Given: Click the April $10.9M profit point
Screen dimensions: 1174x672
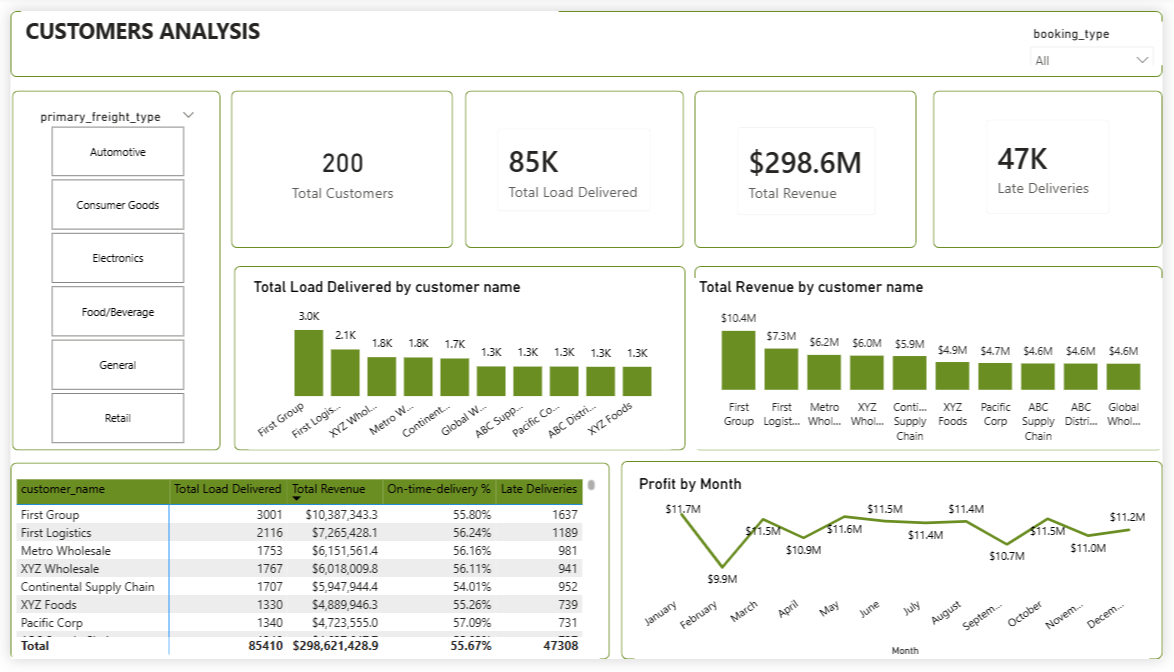Looking at the screenshot, I should pos(803,537).
